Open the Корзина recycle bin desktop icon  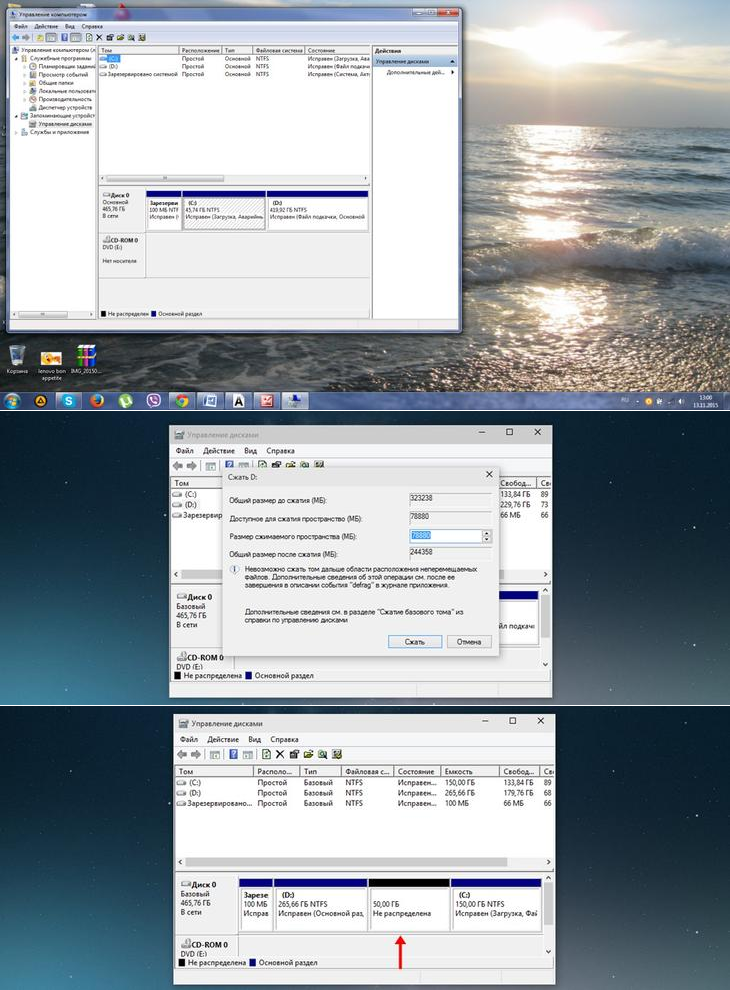17,357
